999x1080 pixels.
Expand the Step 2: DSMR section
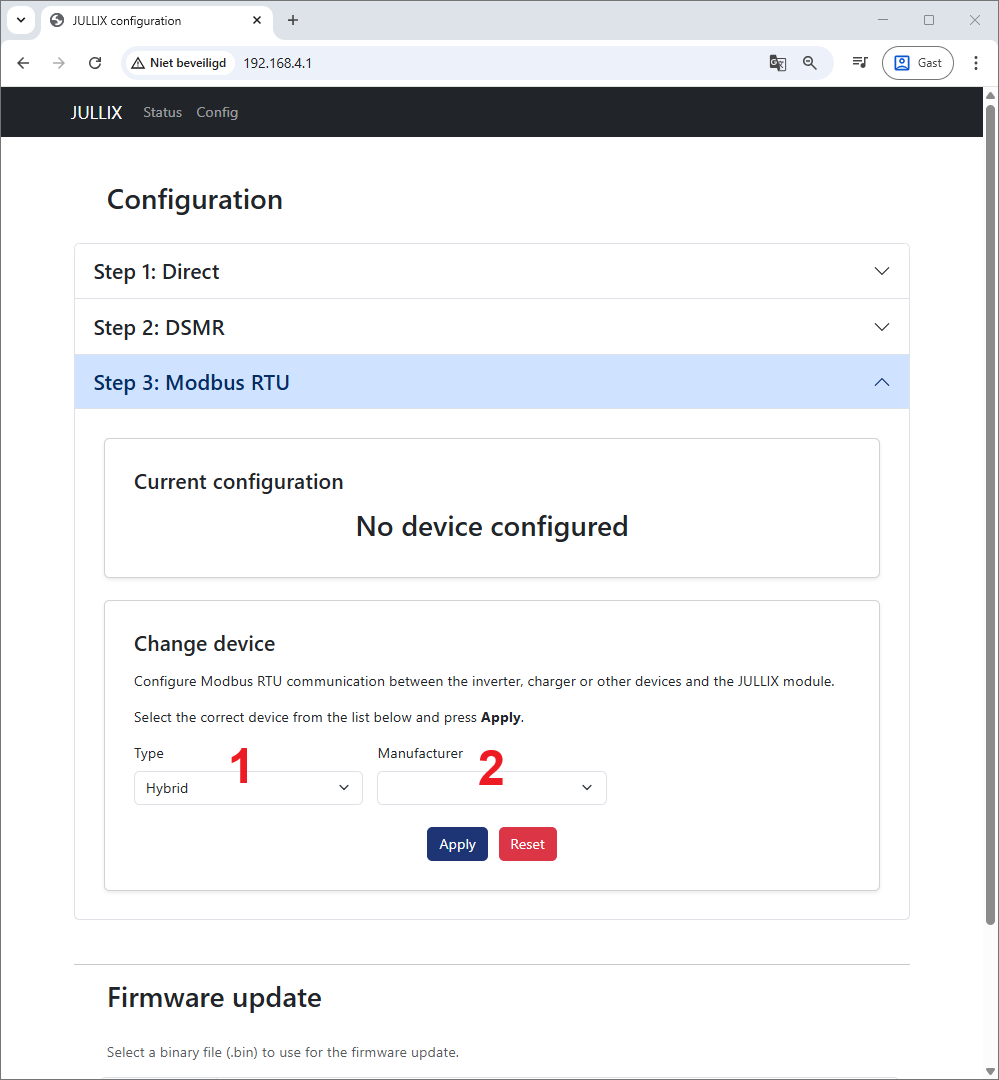[x=491, y=327]
